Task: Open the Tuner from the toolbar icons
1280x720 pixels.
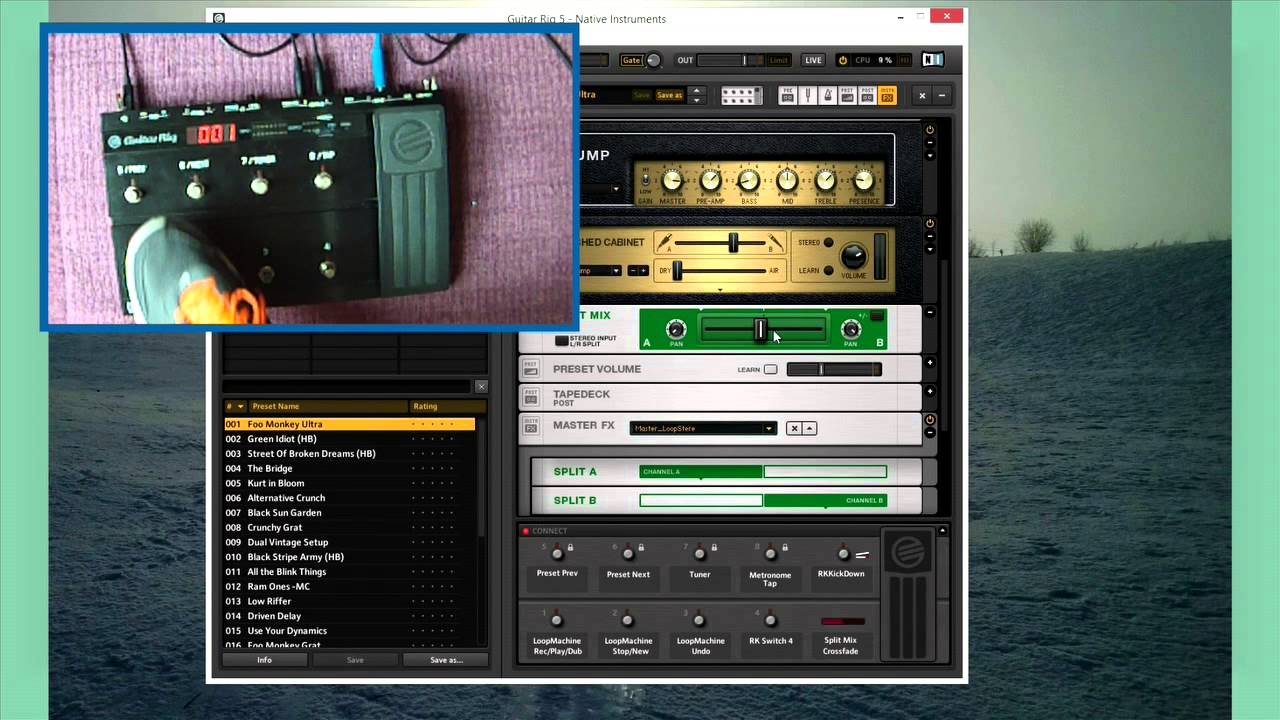Action: [x=808, y=95]
